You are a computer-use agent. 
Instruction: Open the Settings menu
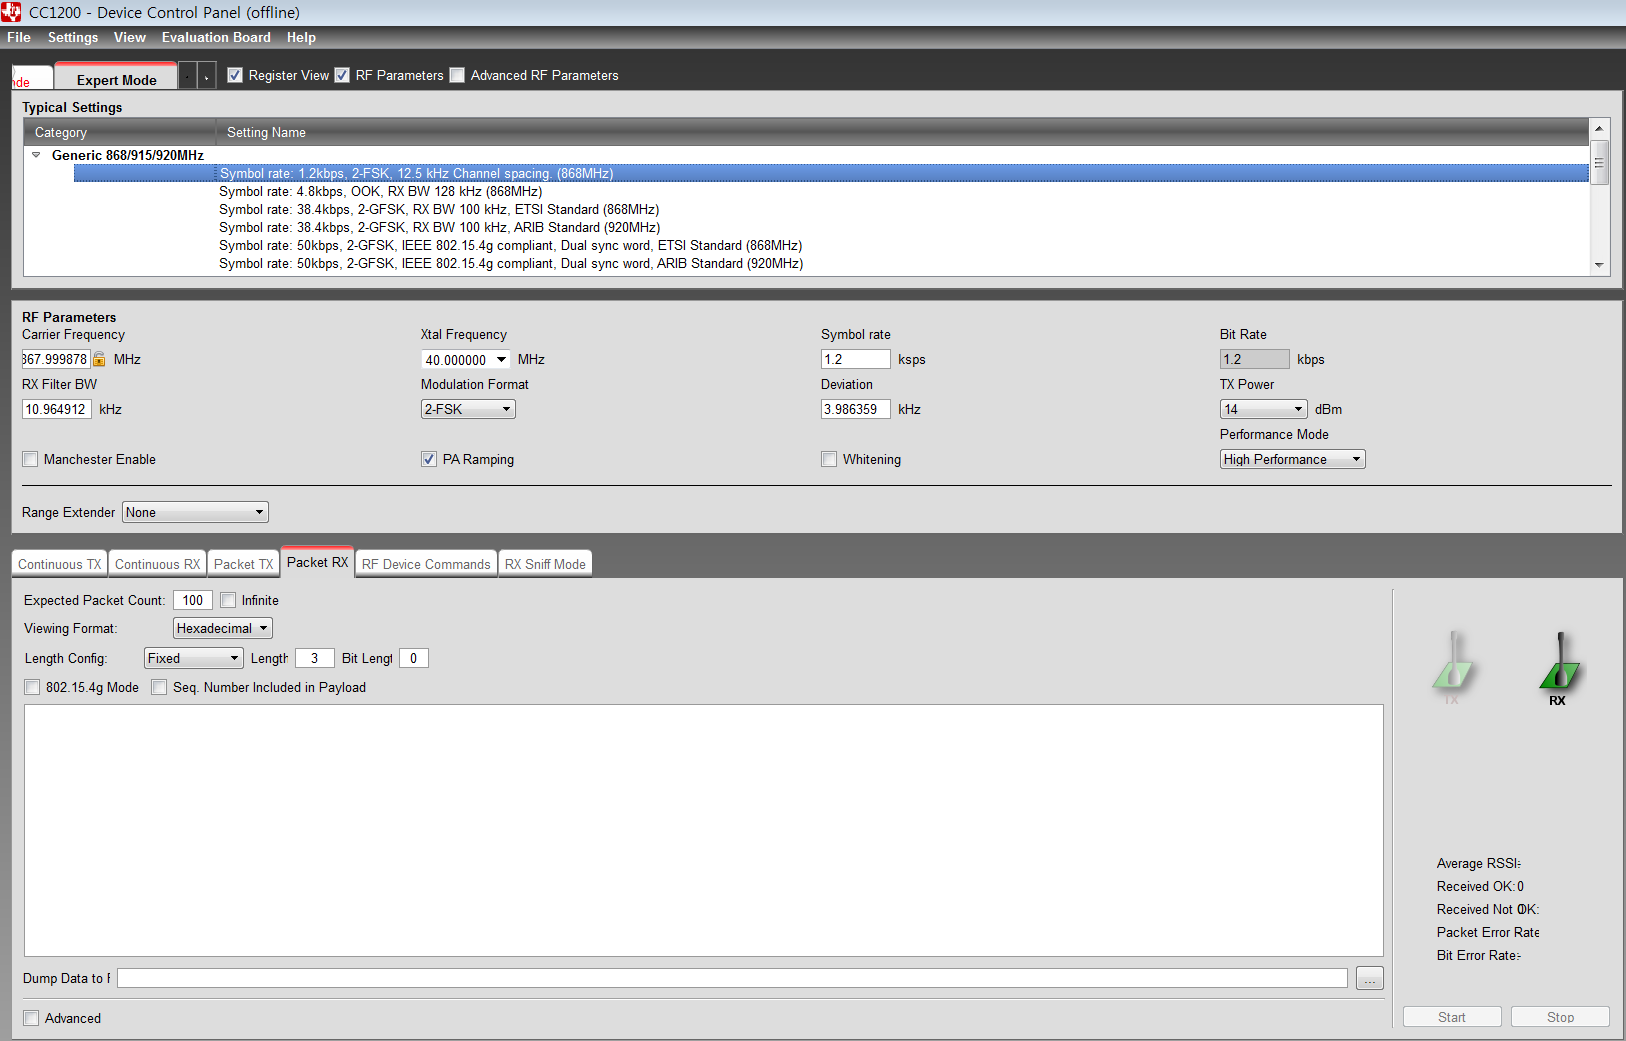click(x=73, y=37)
